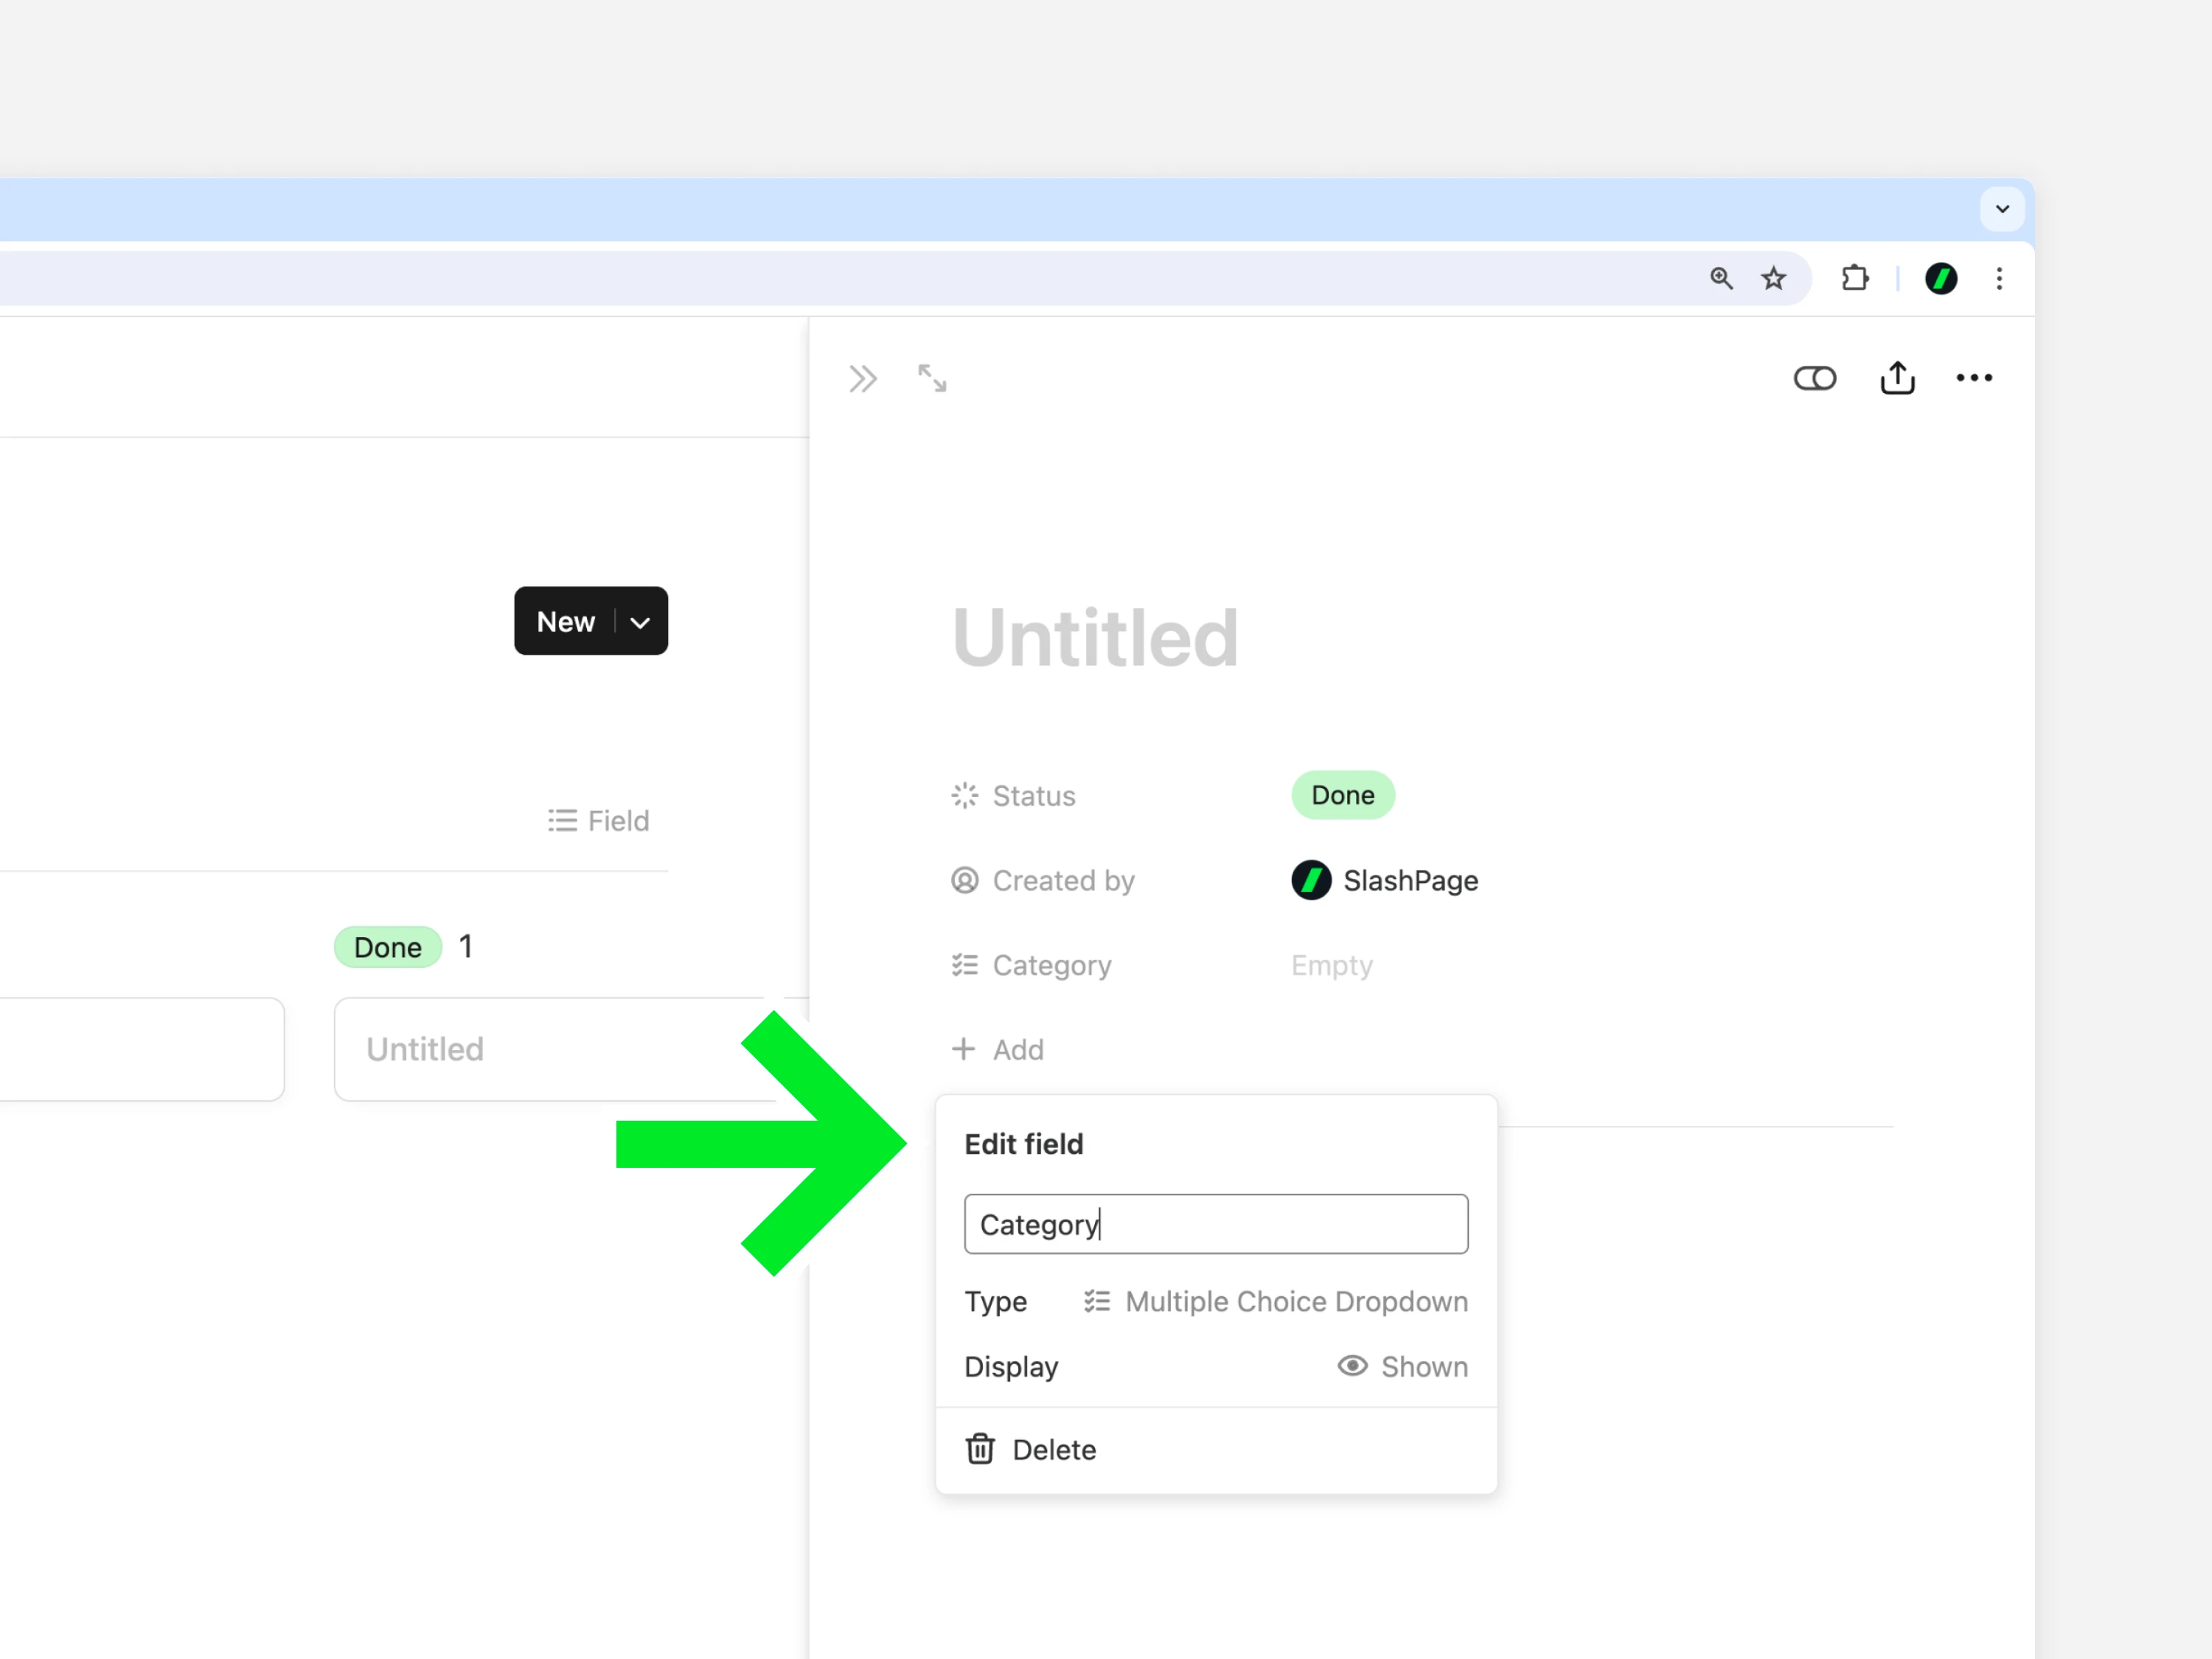The image size is (2212, 1659).
Task: Click the Edit field heading
Action: pos(1023,1144)
